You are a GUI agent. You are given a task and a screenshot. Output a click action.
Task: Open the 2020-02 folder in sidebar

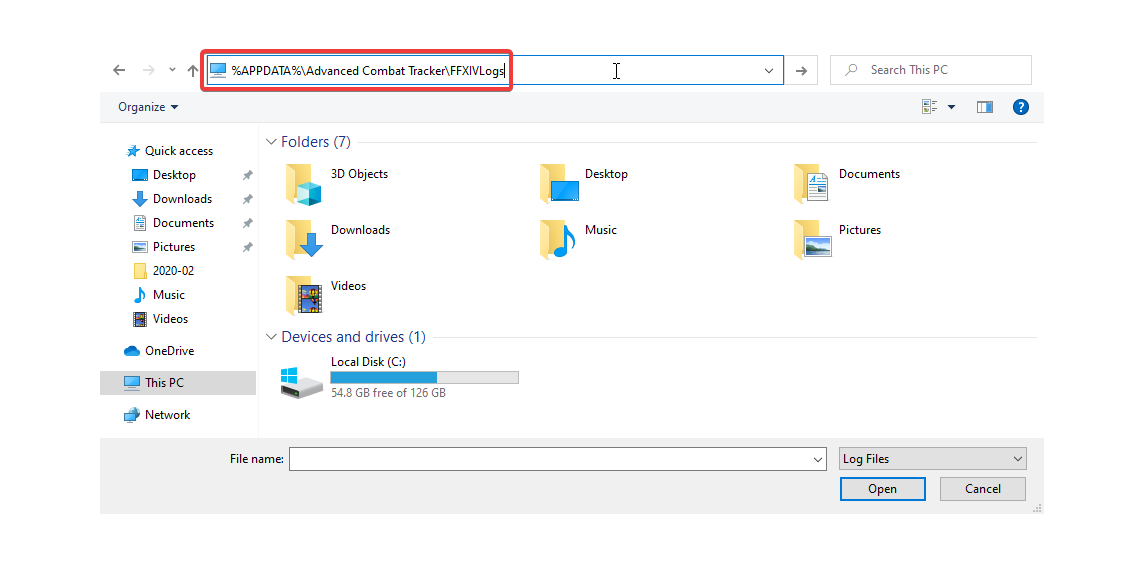(x=163, y=271)
